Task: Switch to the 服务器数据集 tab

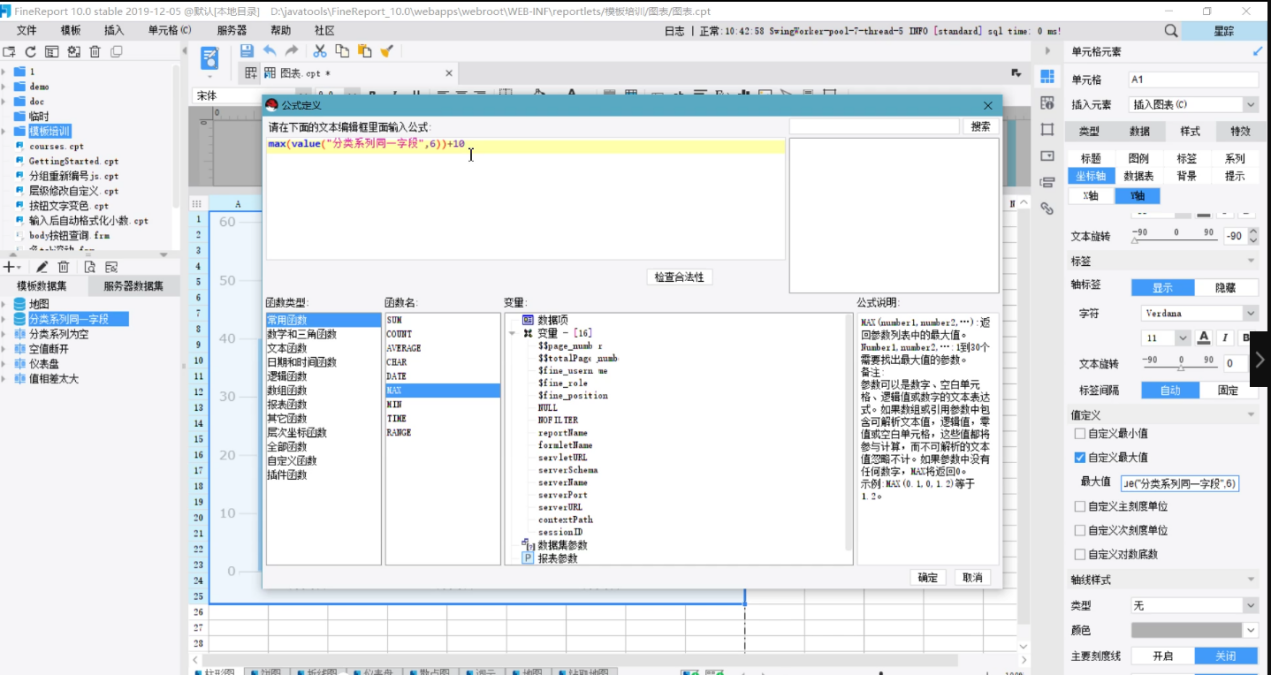Action: [134, 287]
